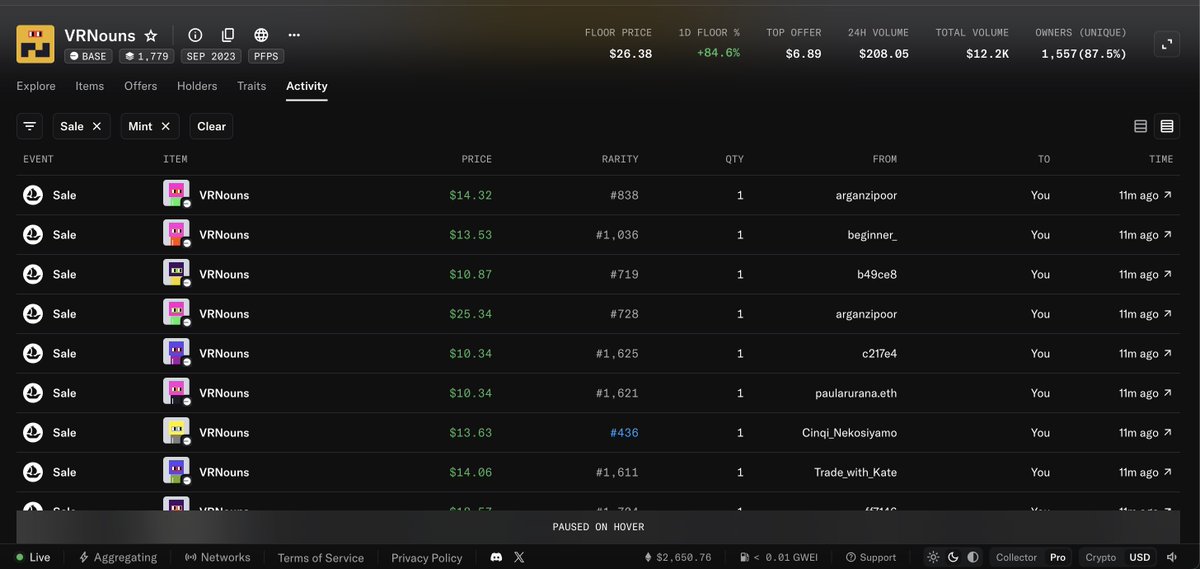Go to the Items tab
Image resolution: width=1200 pixels, height=569 pixels.
[90, 86]
